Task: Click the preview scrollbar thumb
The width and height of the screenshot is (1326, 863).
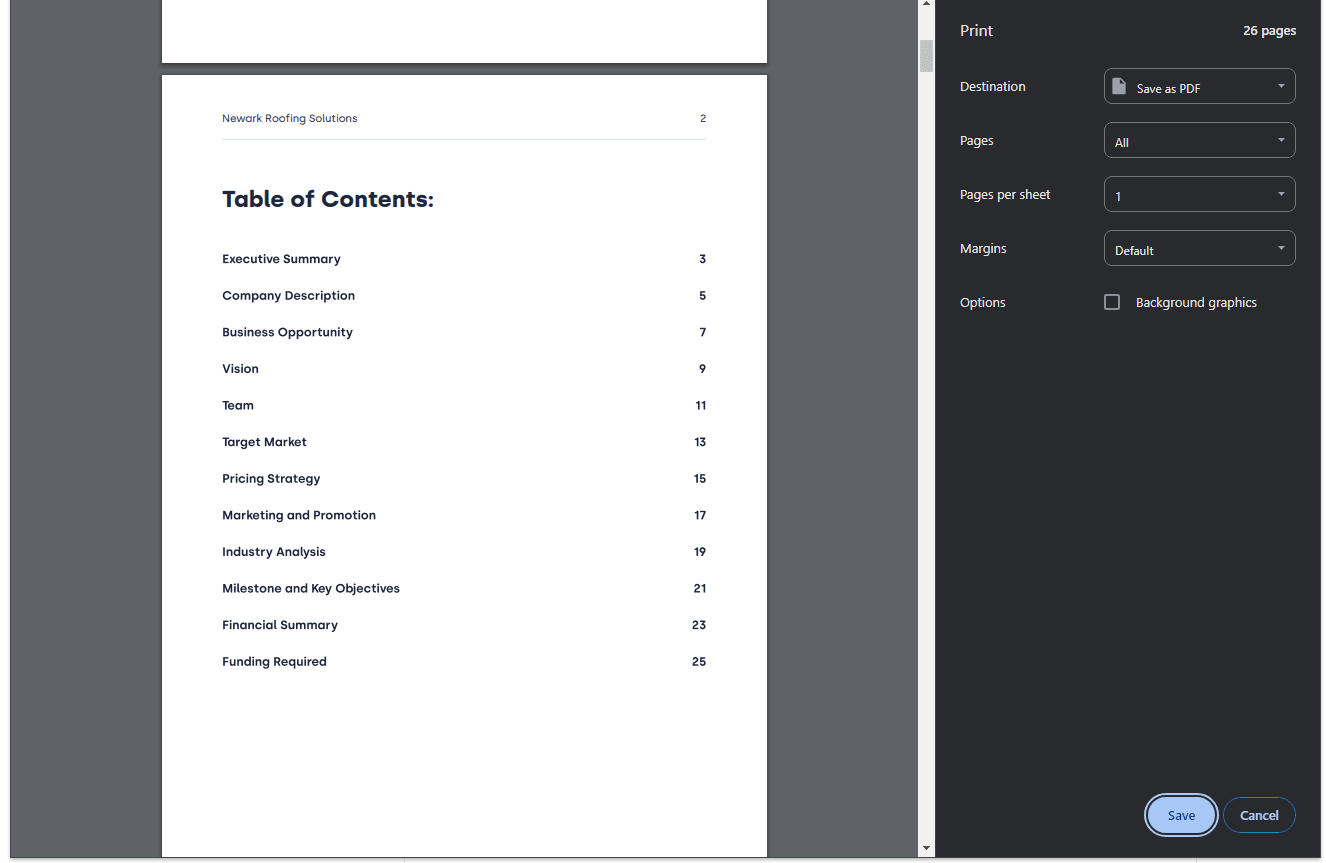Action: coord(926,56)
